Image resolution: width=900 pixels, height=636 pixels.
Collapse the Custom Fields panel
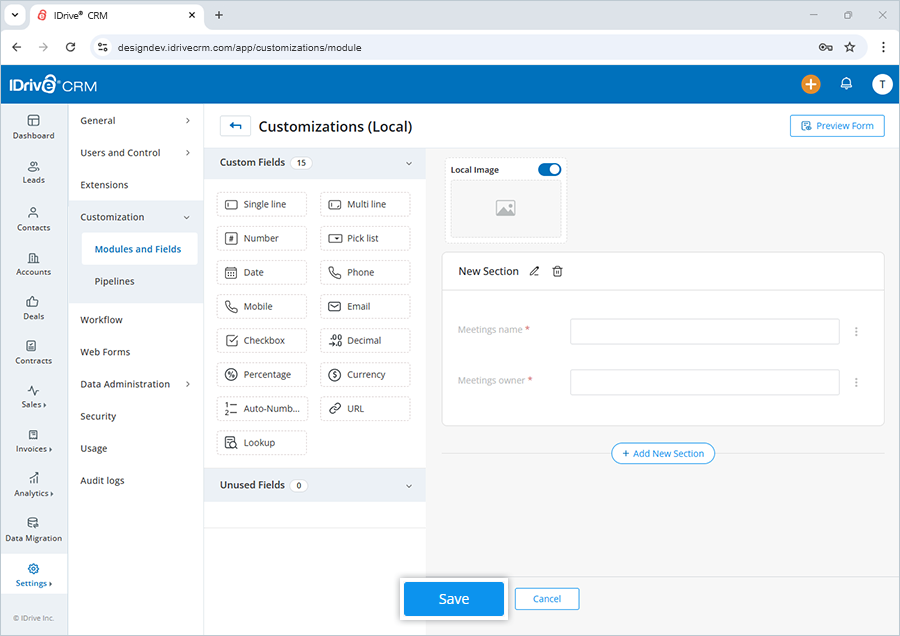(x=409, y=162)
